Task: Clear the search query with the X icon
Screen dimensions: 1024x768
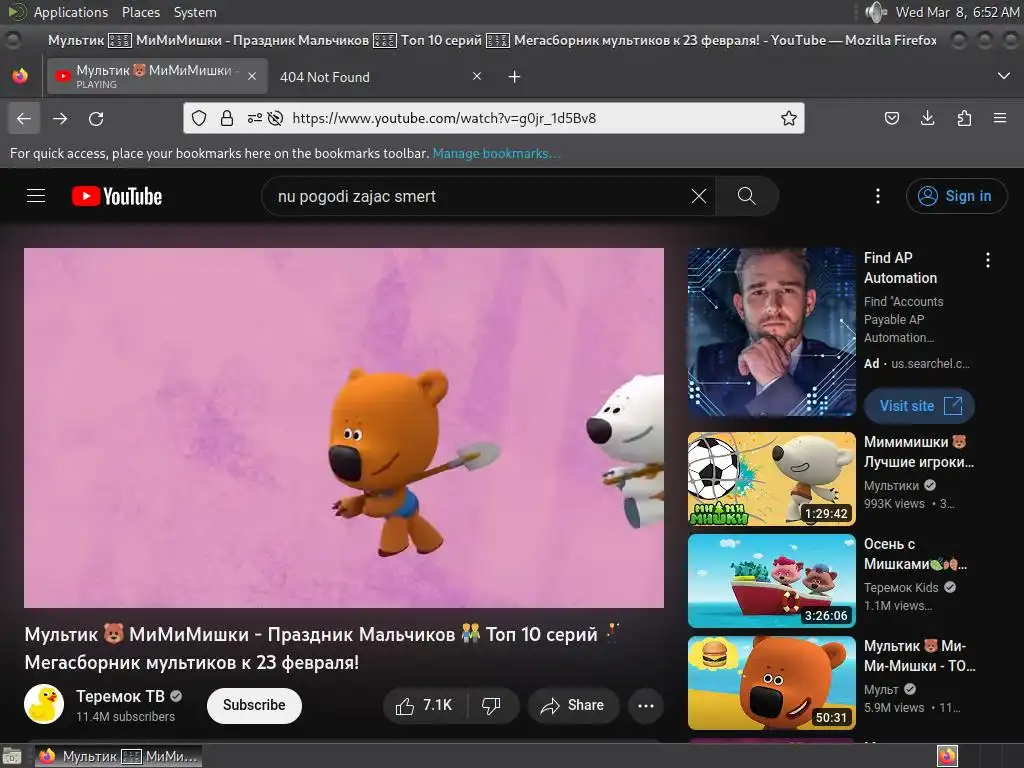Action: click(x=699, y=196)
